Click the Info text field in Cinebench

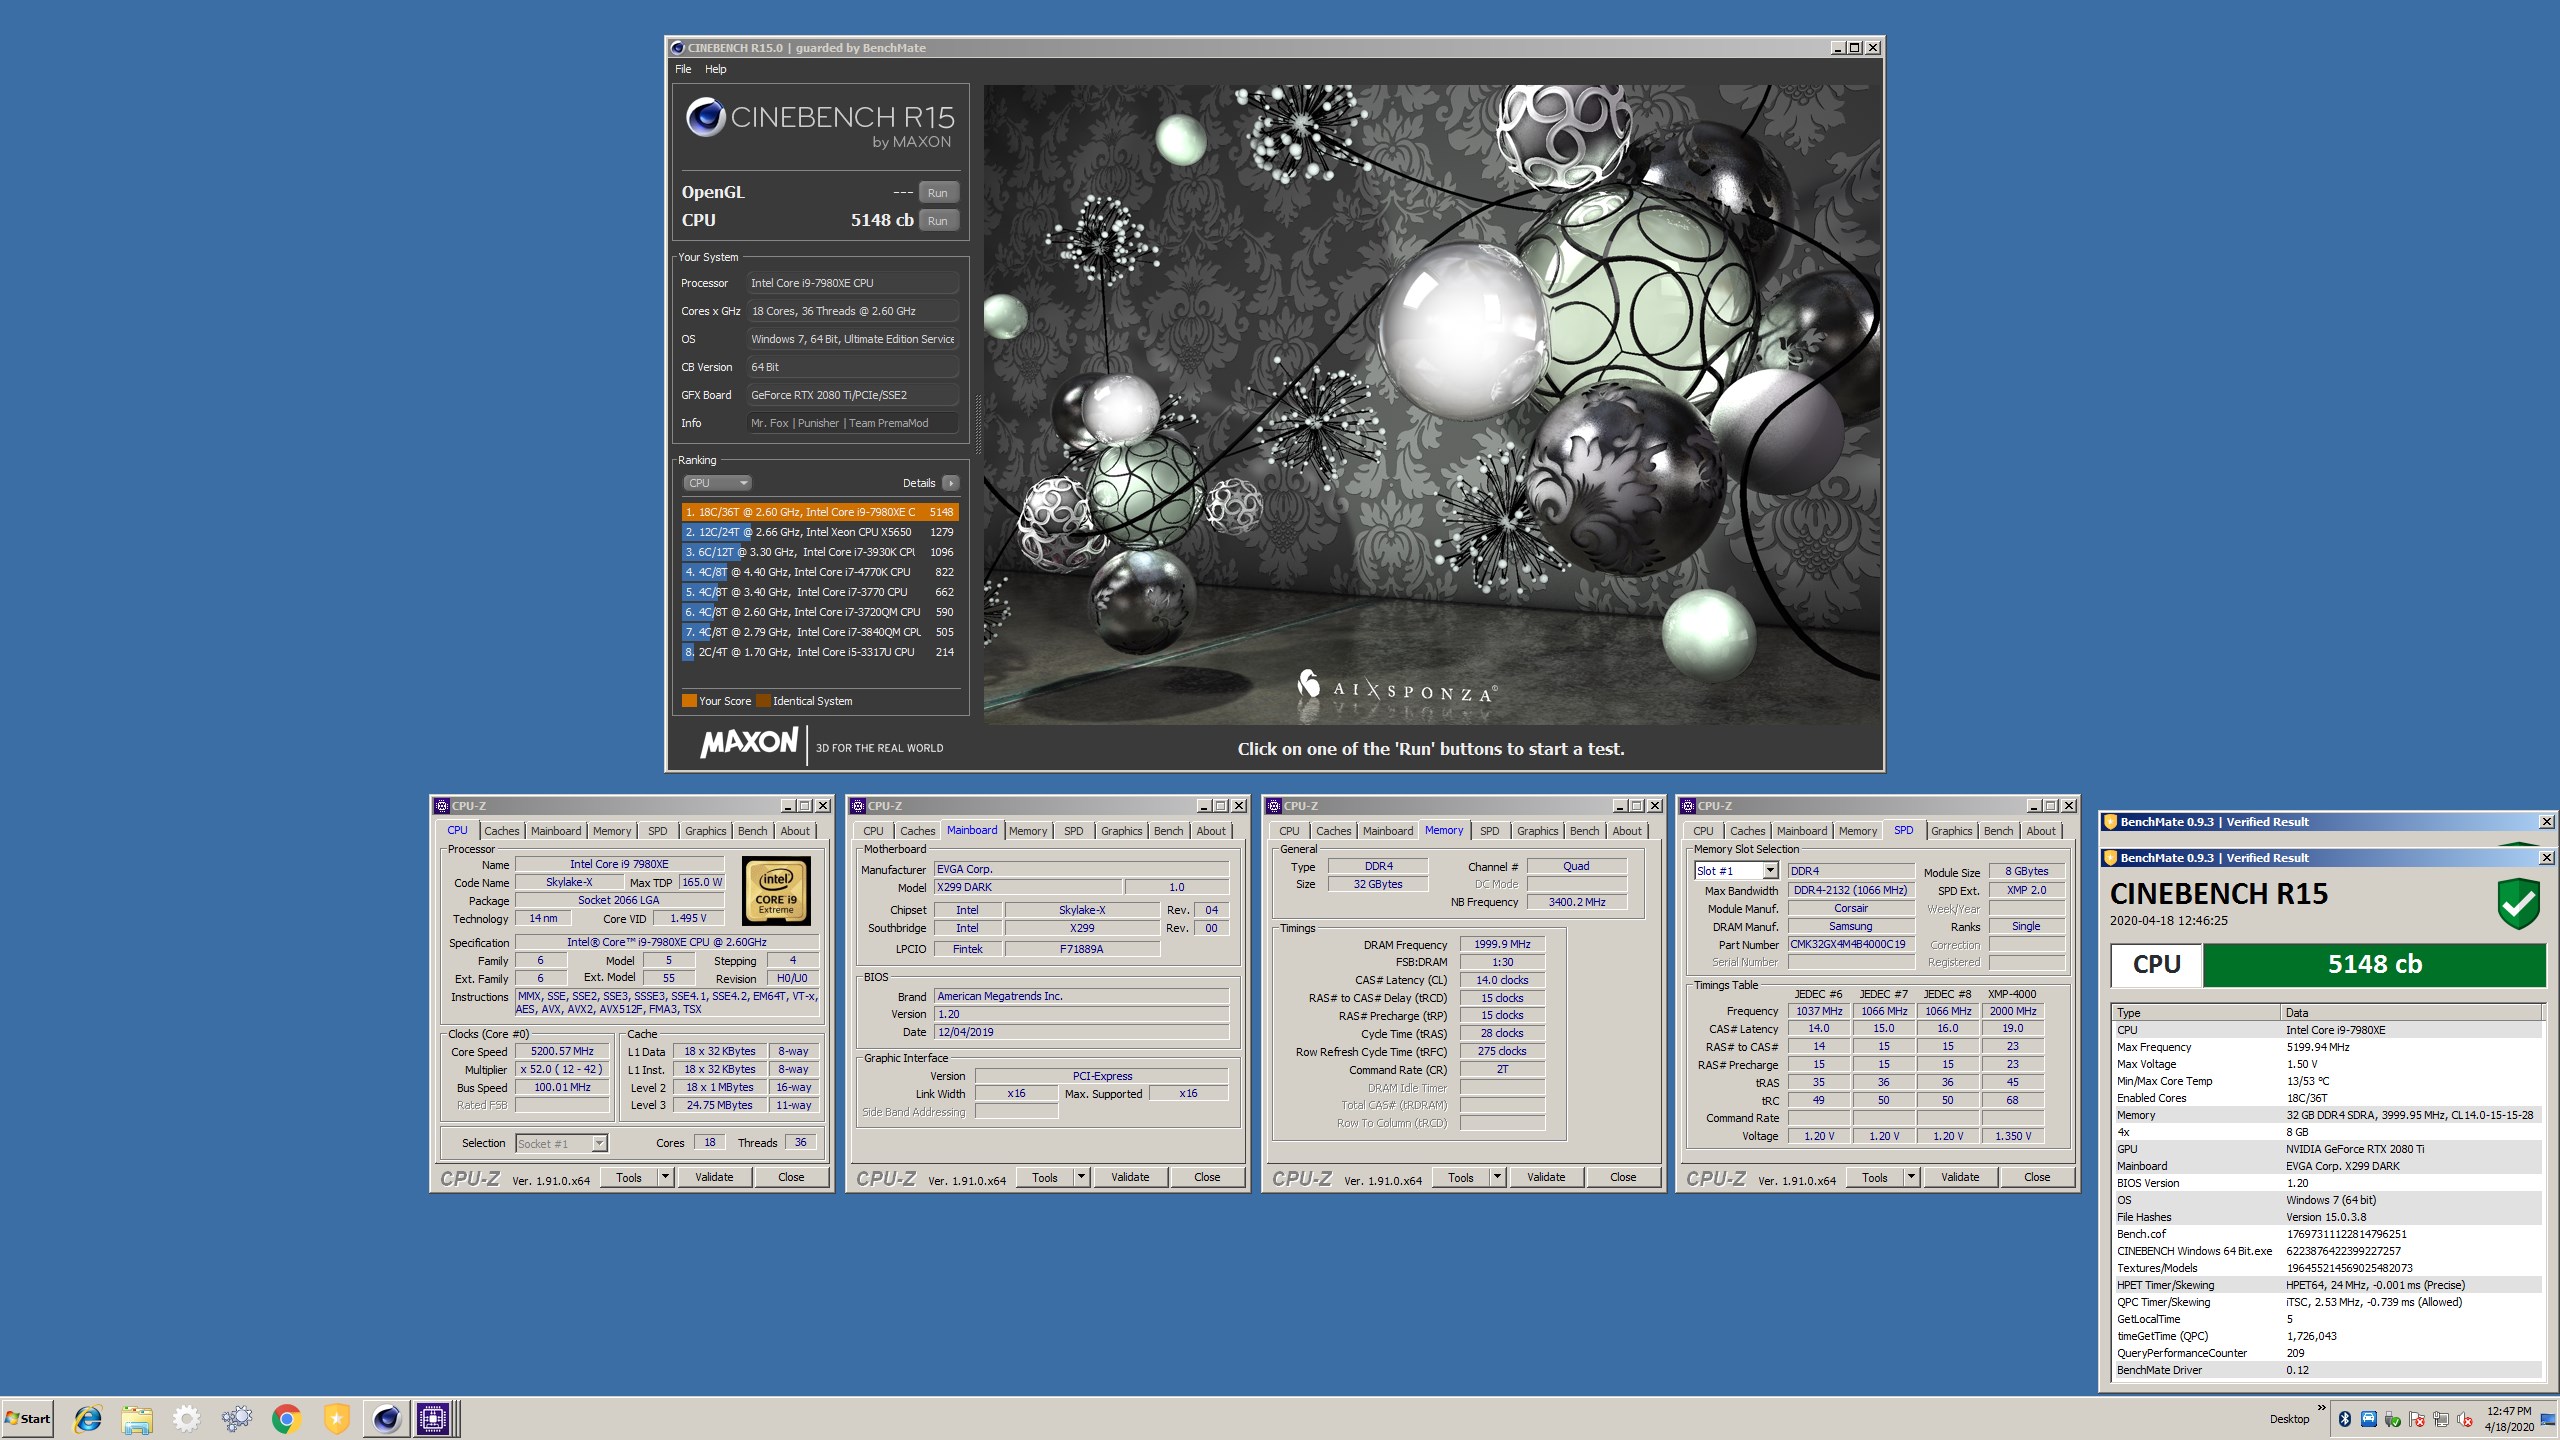pyautogui.click(x=852, y=423)
